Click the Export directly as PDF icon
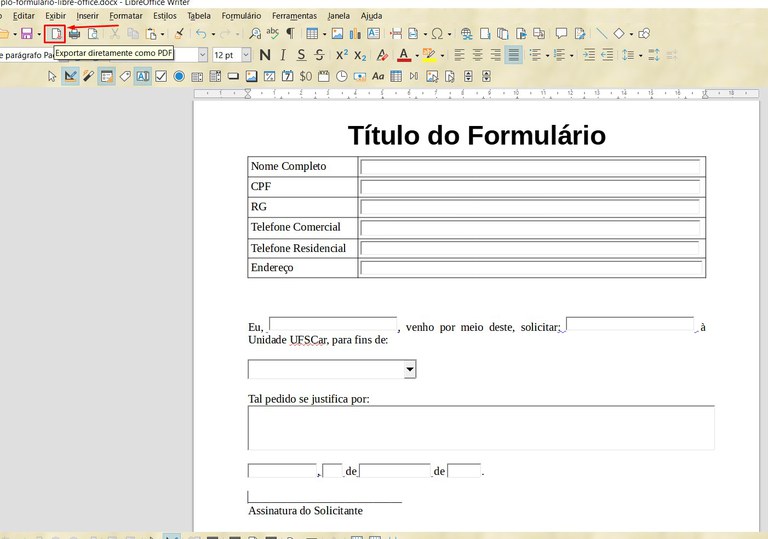The image size is (768, 539). pos(55,34)
